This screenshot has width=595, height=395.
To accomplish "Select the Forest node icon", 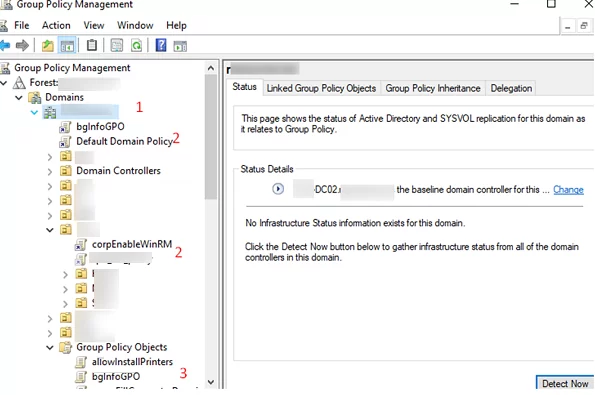I will tap(19, 82).
